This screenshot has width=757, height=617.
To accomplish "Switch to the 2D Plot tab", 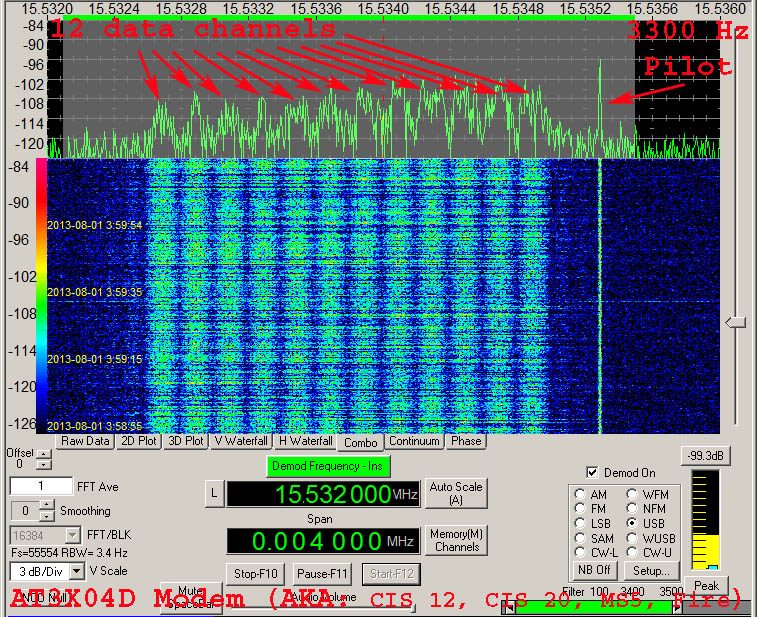I will (139, 441).
